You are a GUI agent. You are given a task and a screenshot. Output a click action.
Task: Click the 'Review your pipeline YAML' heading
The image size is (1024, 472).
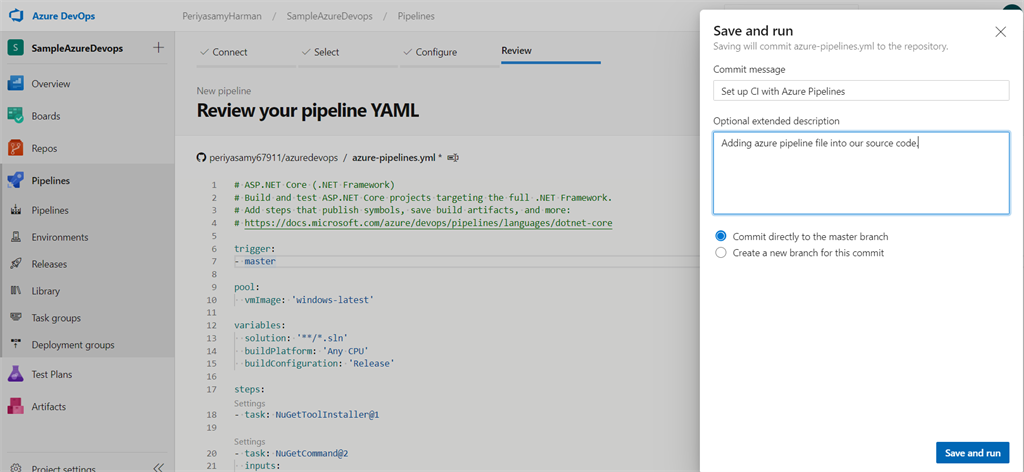pyautogui.click(x=308, y=111)
